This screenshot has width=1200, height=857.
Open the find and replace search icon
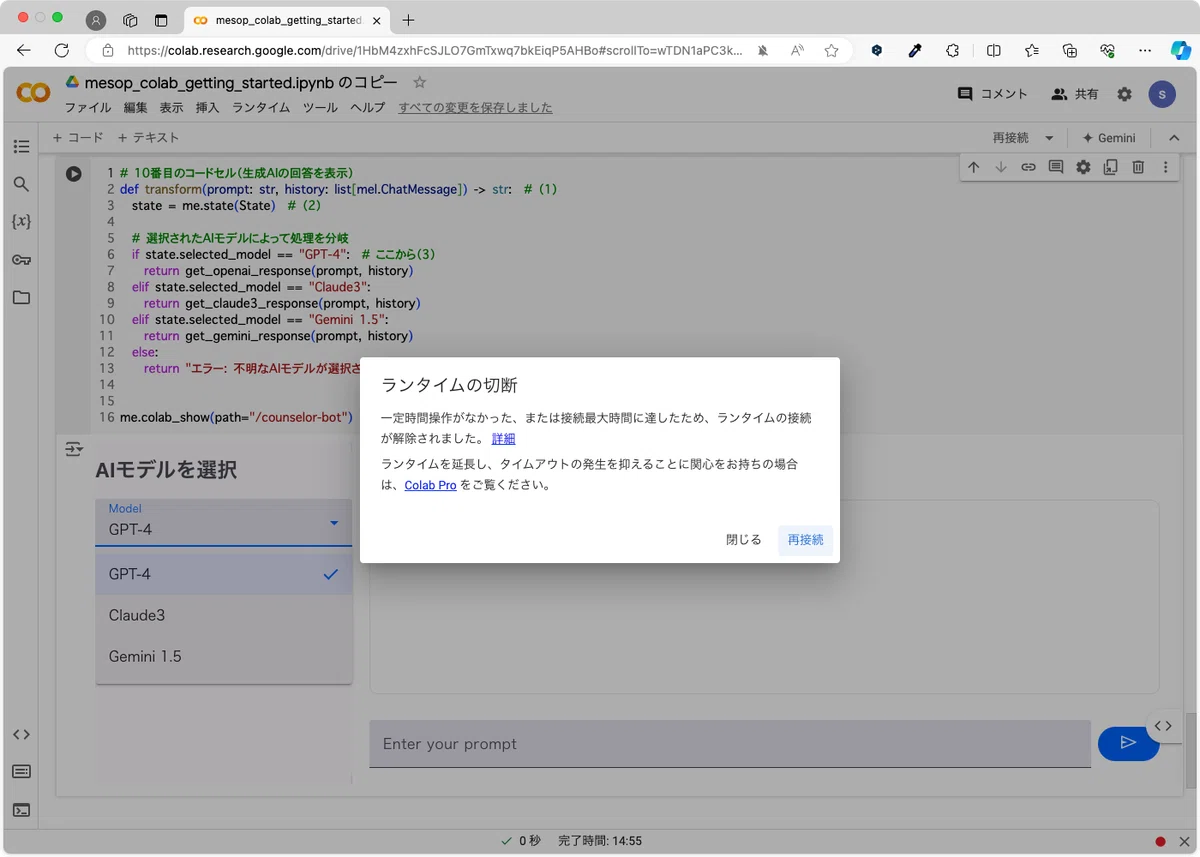pyautogui.click(x=21, y=184)
